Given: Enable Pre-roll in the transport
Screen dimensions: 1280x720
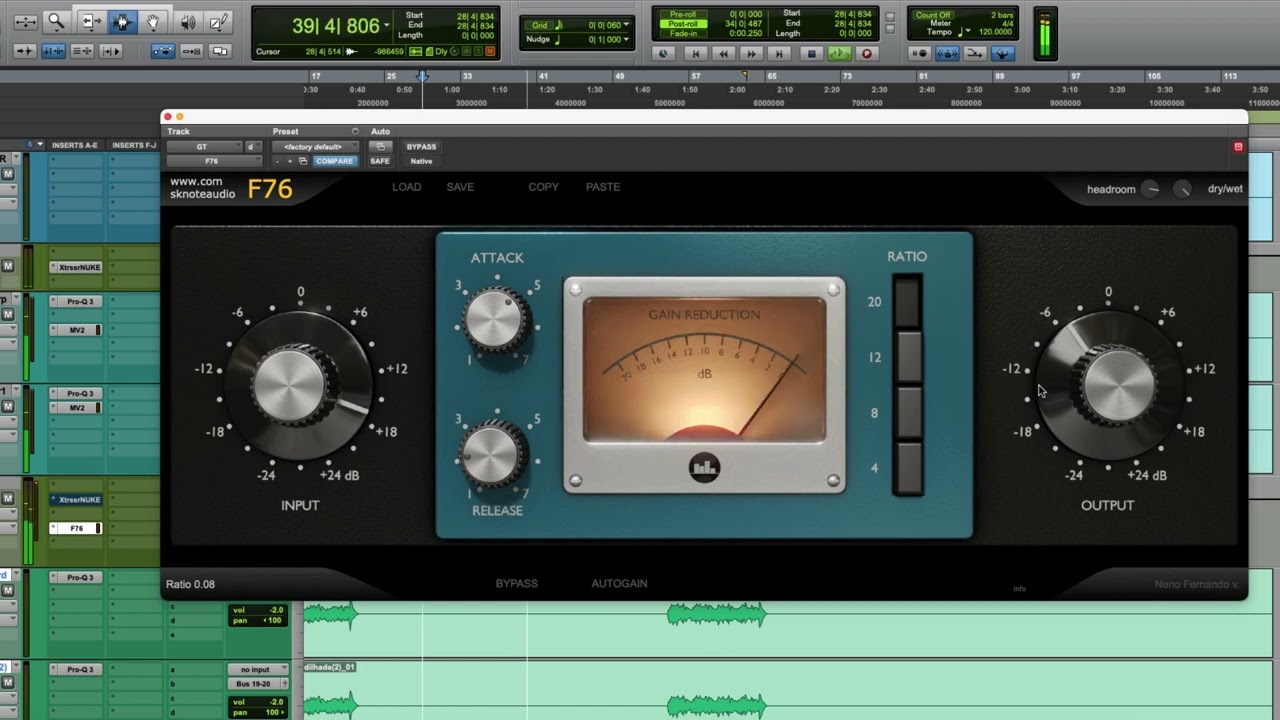Looking at the screenshot, I should (x=683, y=15).
